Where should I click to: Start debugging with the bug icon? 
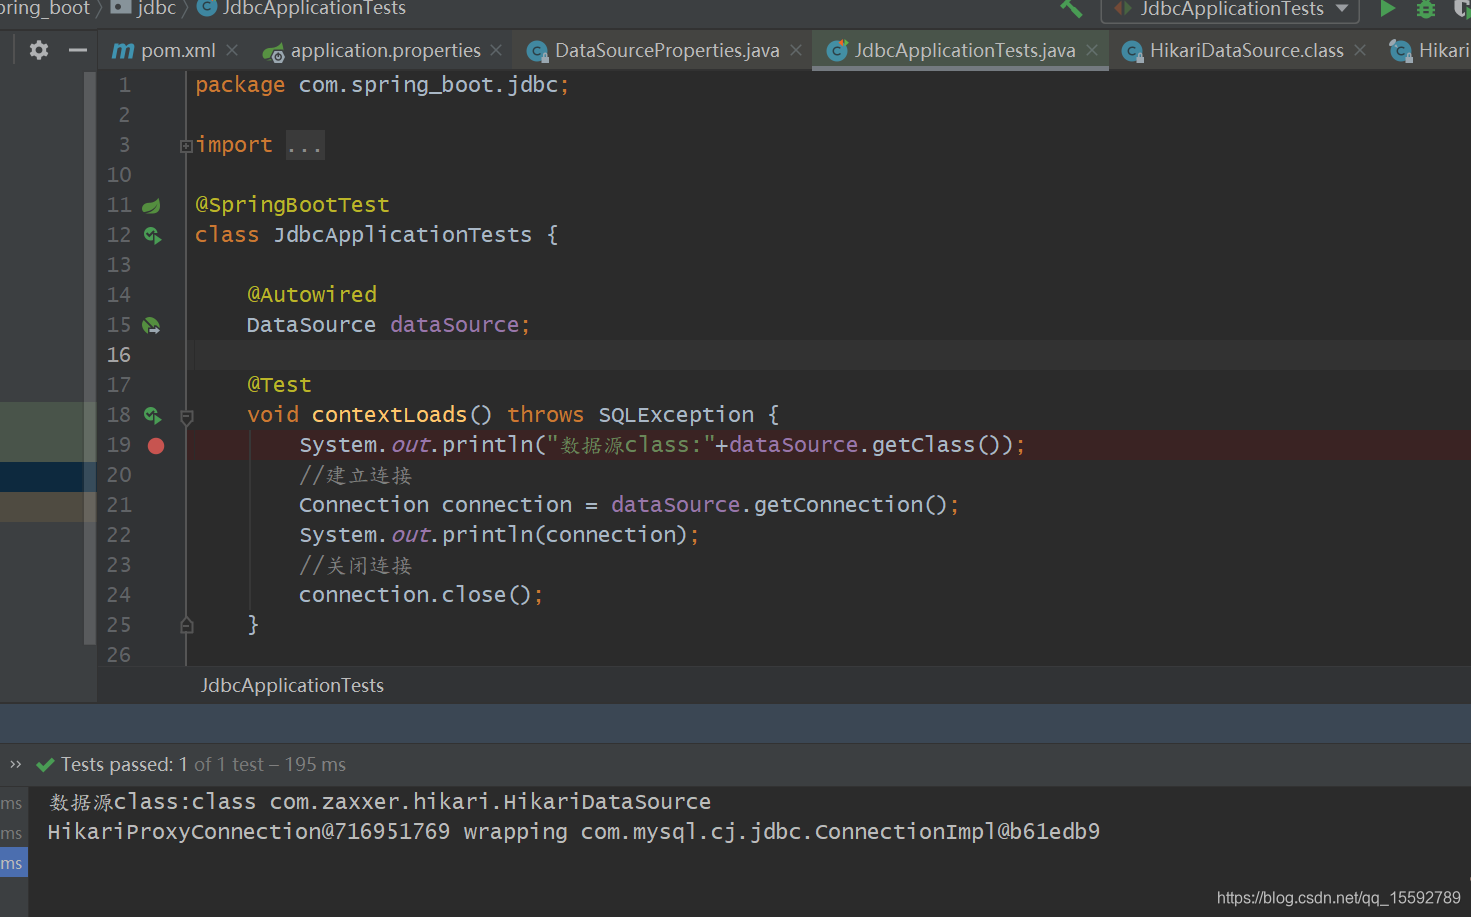point(1426,9)
